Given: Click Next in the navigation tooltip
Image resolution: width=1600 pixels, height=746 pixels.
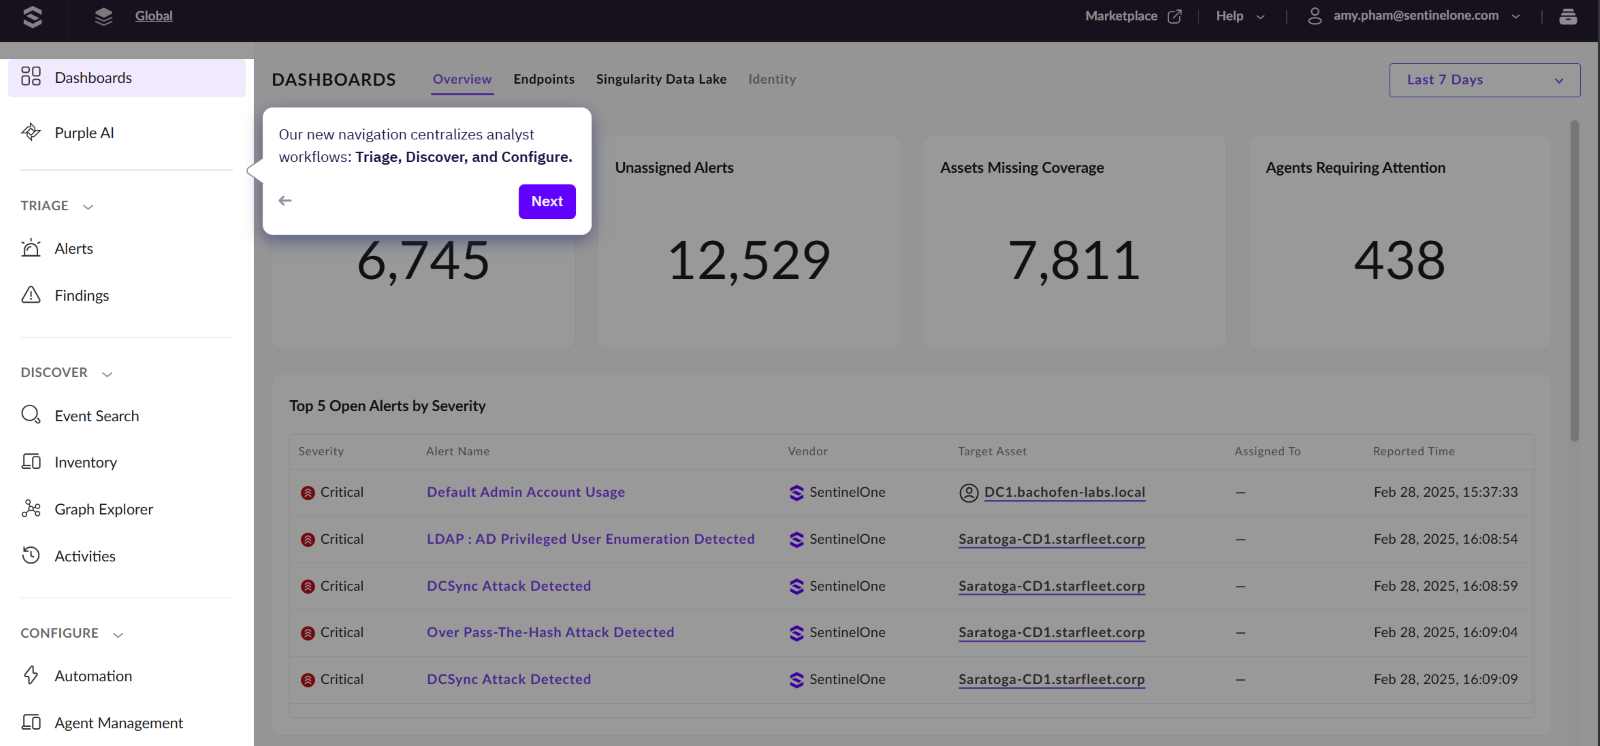Looking at the screenshot, I should 547,201.
